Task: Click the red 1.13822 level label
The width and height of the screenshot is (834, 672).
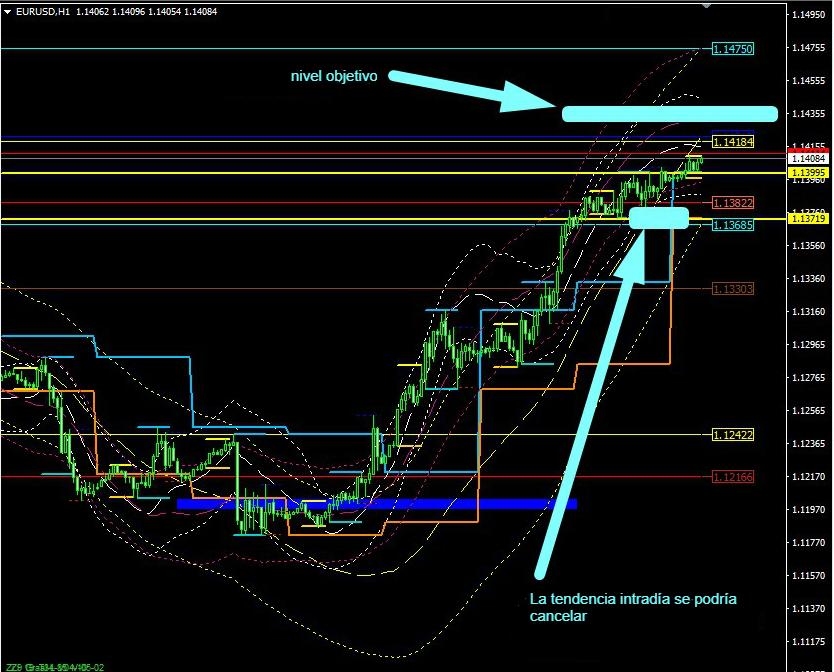Action: (733, 203)
